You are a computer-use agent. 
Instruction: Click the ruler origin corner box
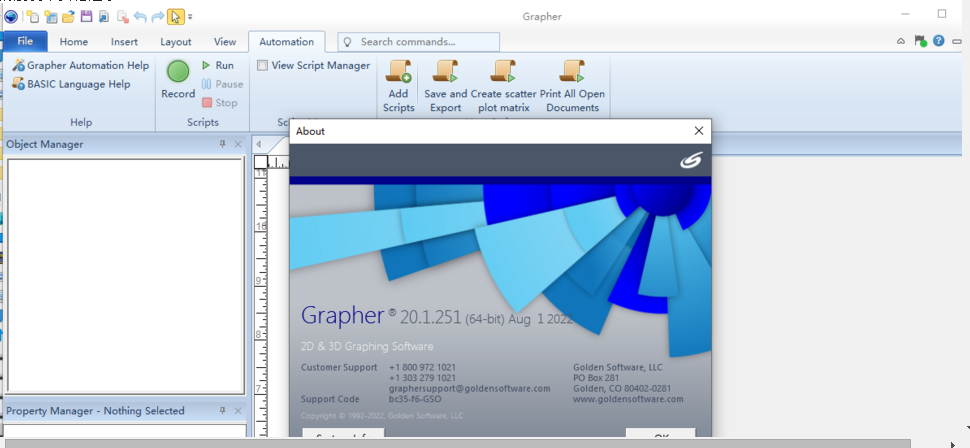(260, 162)
